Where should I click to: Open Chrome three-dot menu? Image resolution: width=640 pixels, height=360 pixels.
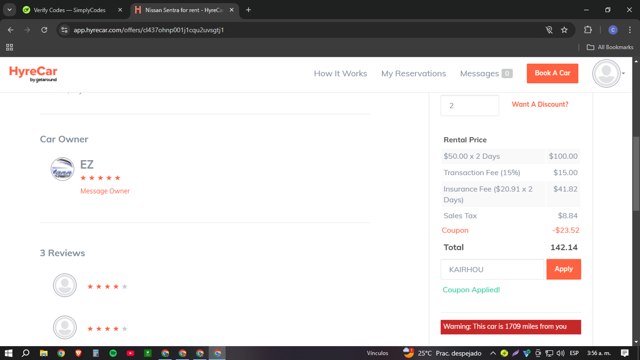pos(630,30)
